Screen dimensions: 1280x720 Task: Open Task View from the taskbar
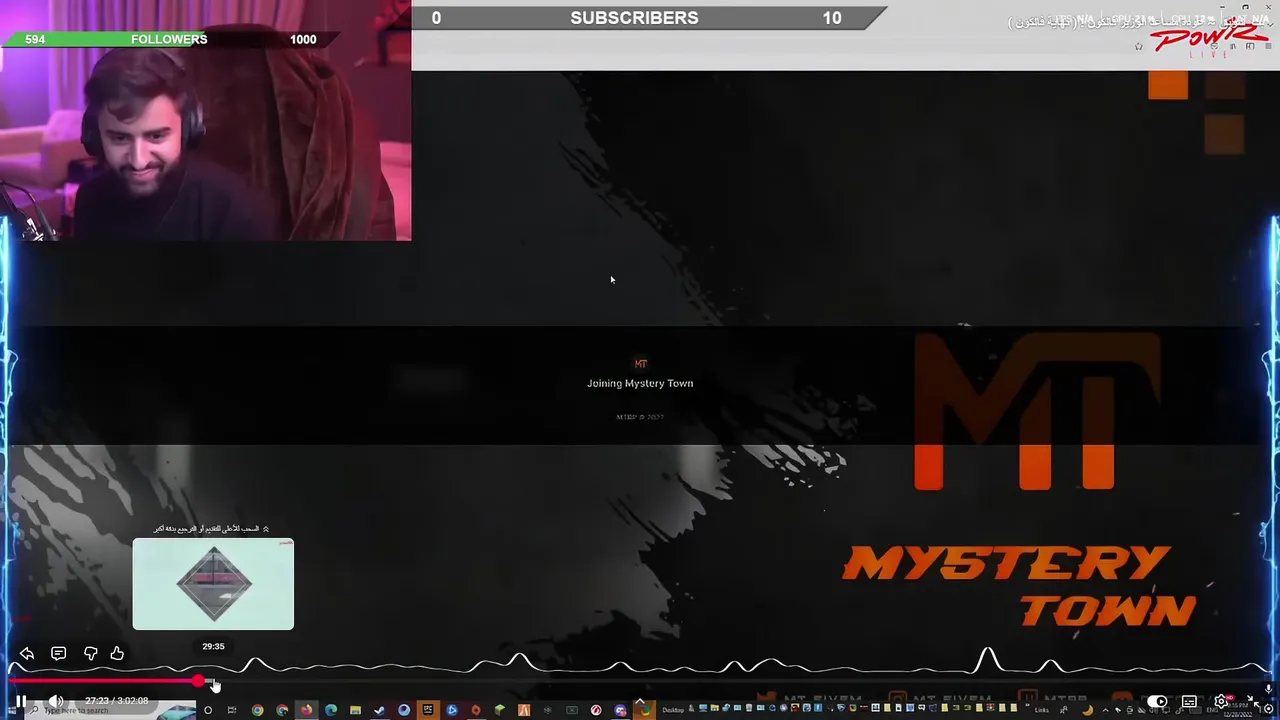pyautogui.click(x=231, y=710)
